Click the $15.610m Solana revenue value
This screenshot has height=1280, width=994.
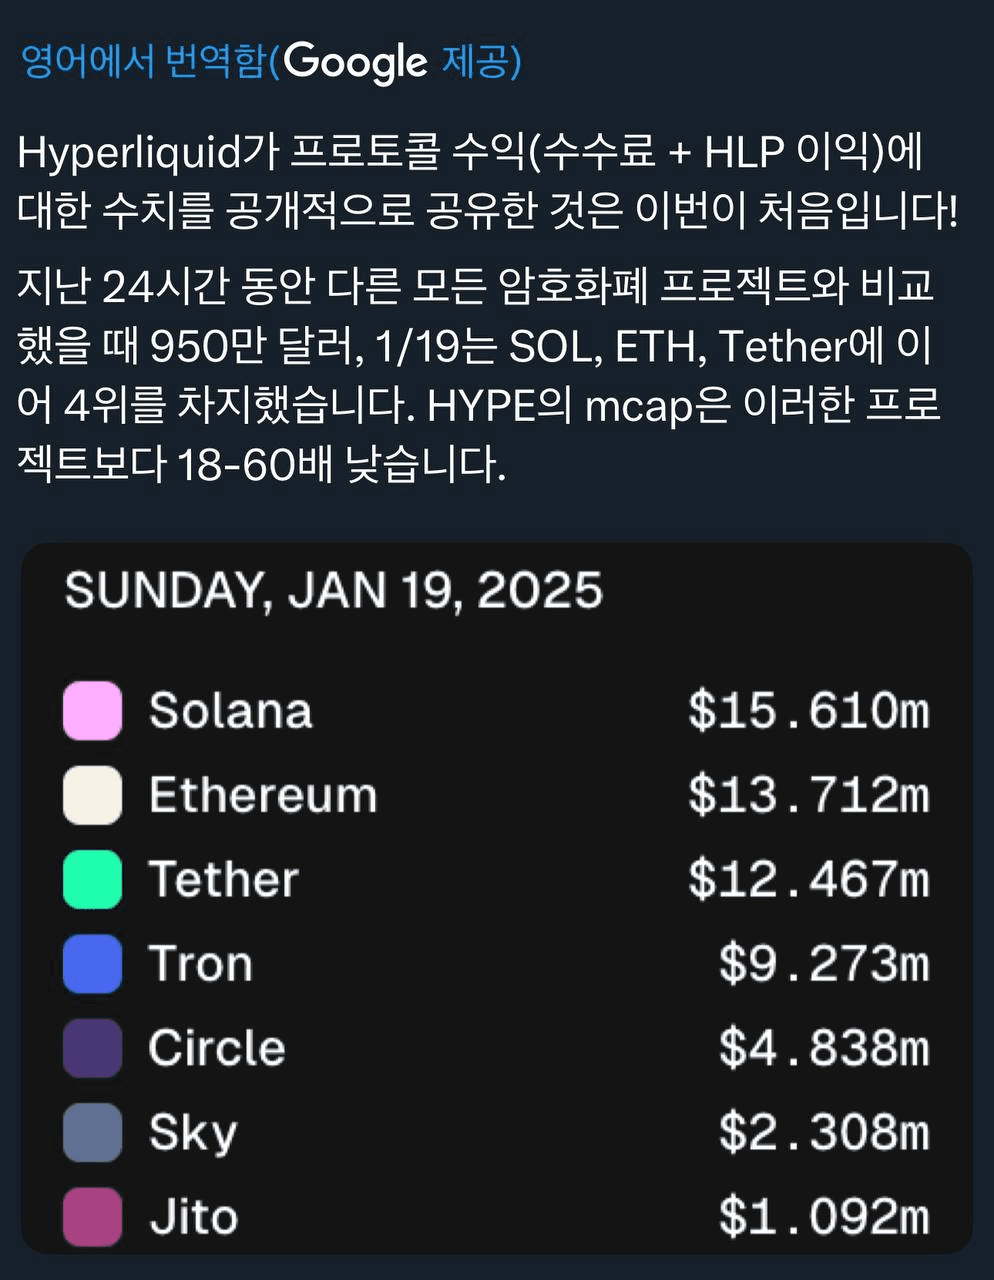pos(808,711)
